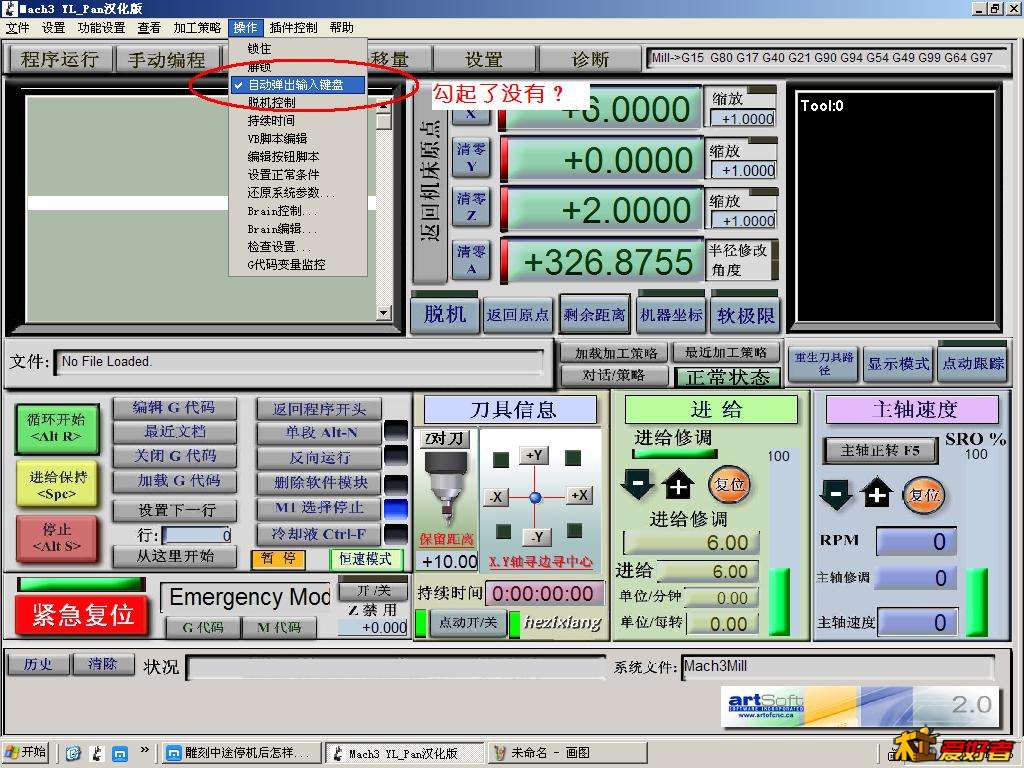Viewport: 1024px width, 768px height.
Task: Select 还原系统参数... menu entry
Action: click(x=298, y=193)
